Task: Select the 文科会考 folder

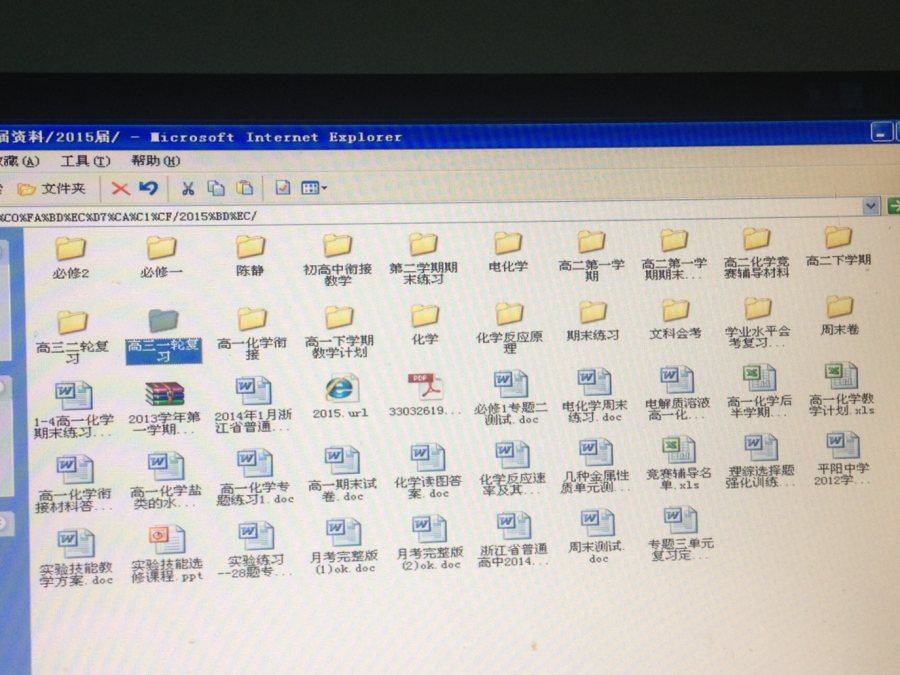Action: pyautogui.click(x=676, y=320)
